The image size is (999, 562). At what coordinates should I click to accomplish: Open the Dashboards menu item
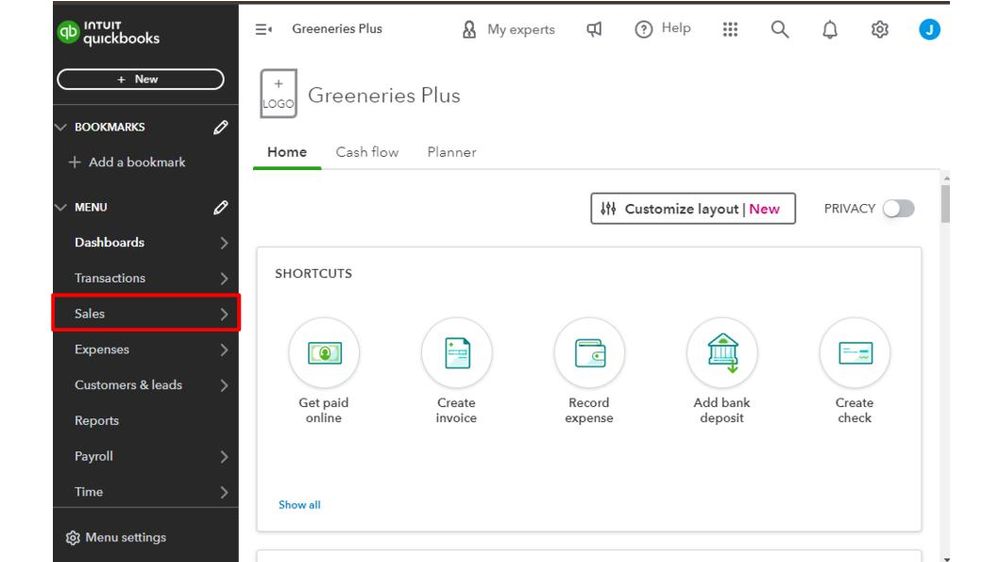pyautogui.click(x=110, y=242)
